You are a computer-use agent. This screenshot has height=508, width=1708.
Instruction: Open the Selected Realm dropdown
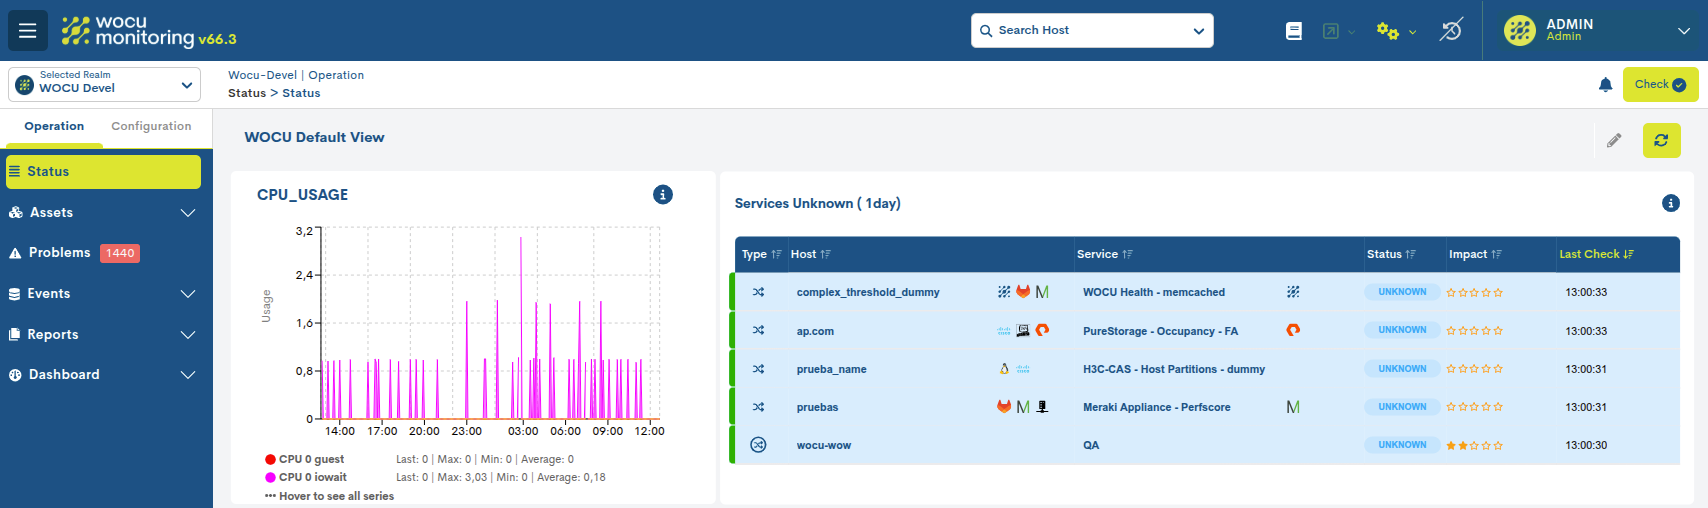105,85
